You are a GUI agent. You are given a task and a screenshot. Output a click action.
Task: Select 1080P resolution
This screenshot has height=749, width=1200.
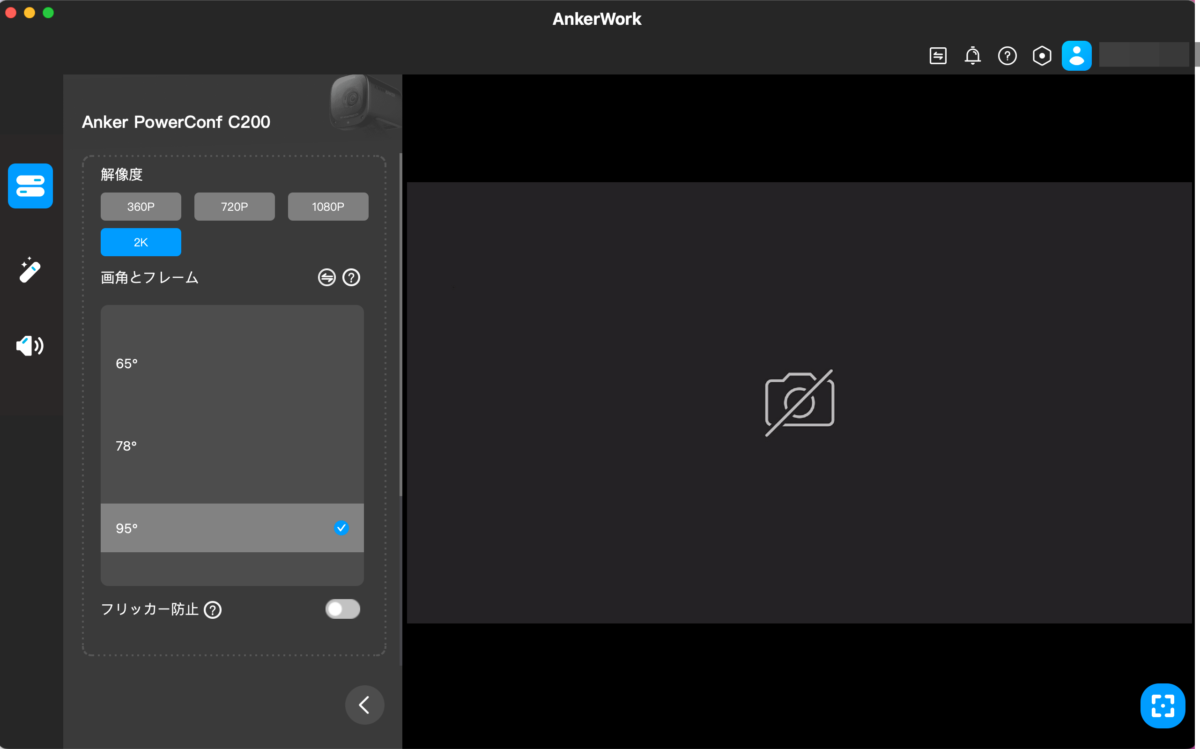click(x=328, y=207)
